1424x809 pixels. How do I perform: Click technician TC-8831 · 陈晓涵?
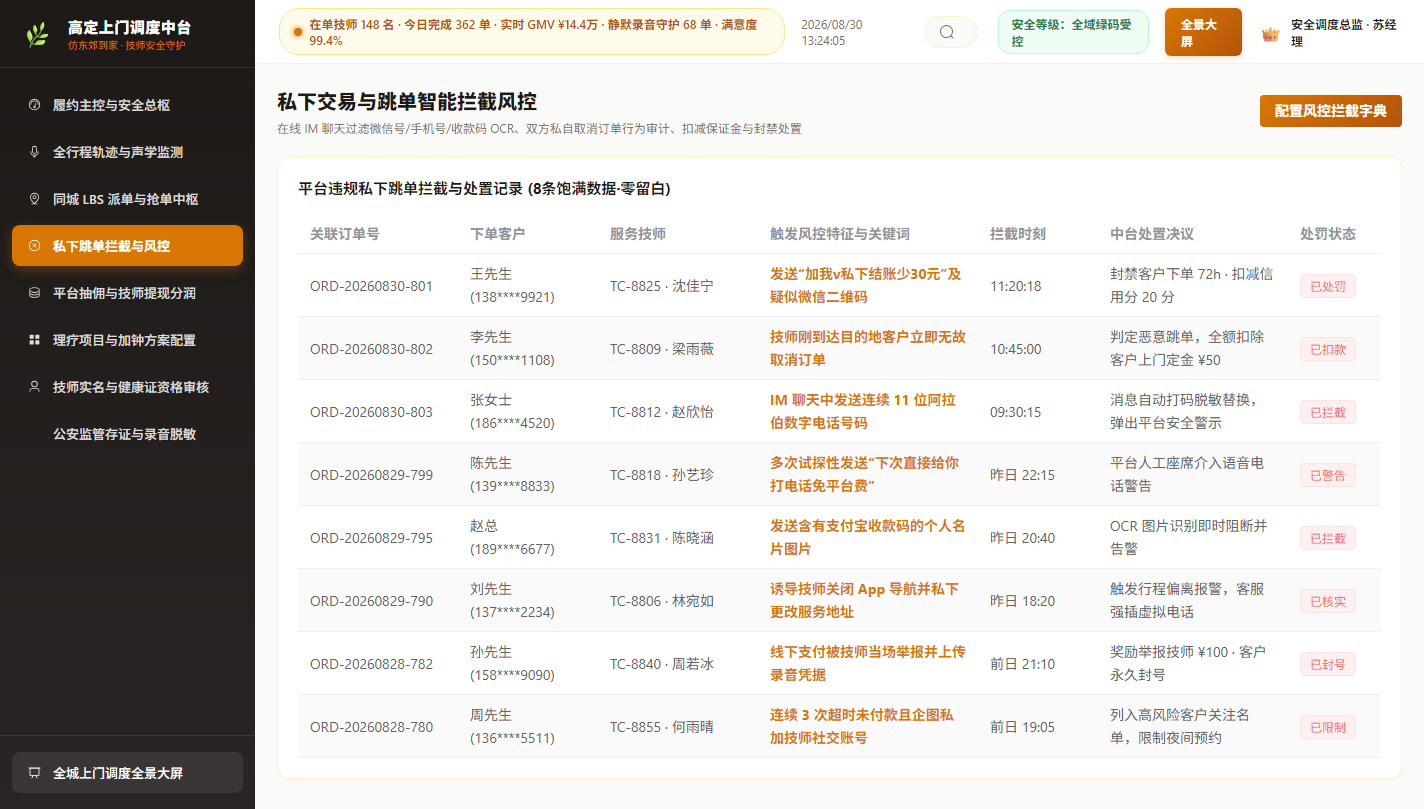coord(662,538)
